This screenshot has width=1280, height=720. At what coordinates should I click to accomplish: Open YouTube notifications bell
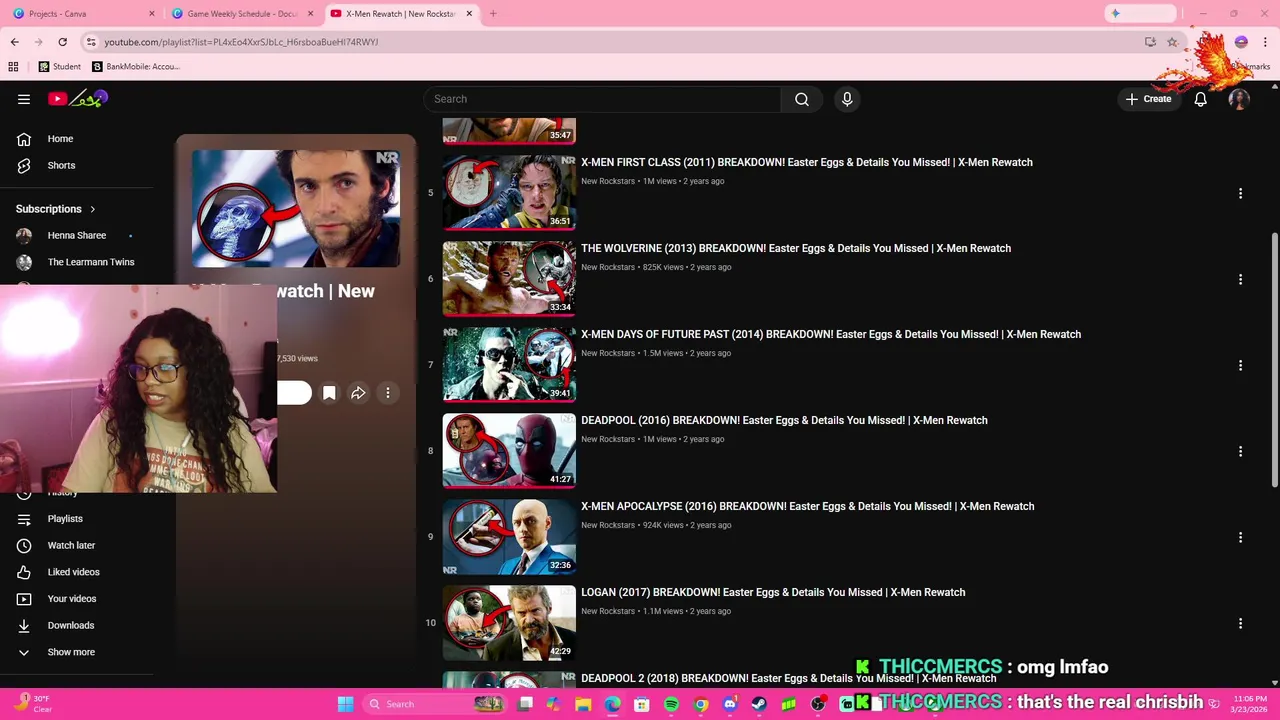1200,99
